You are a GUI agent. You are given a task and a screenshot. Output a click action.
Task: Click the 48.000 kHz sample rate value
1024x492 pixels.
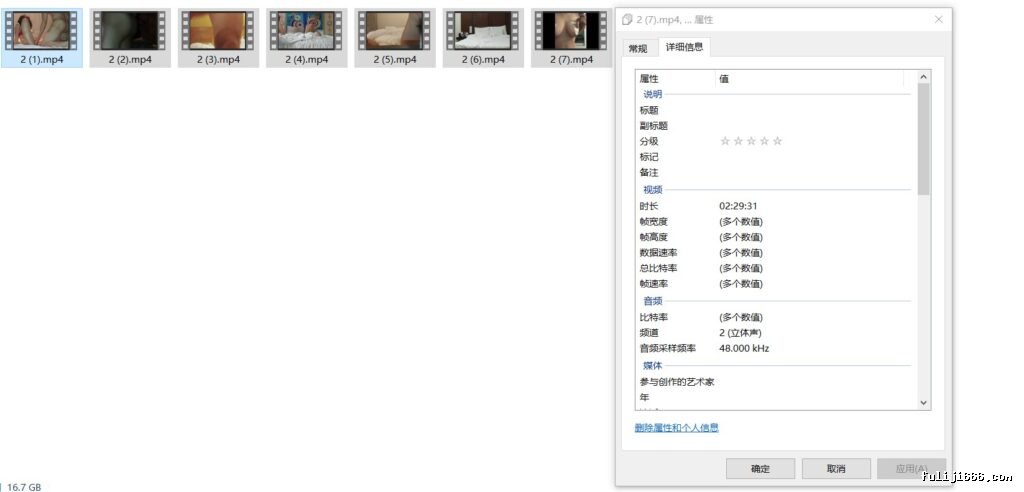click(x=744, y=348)
